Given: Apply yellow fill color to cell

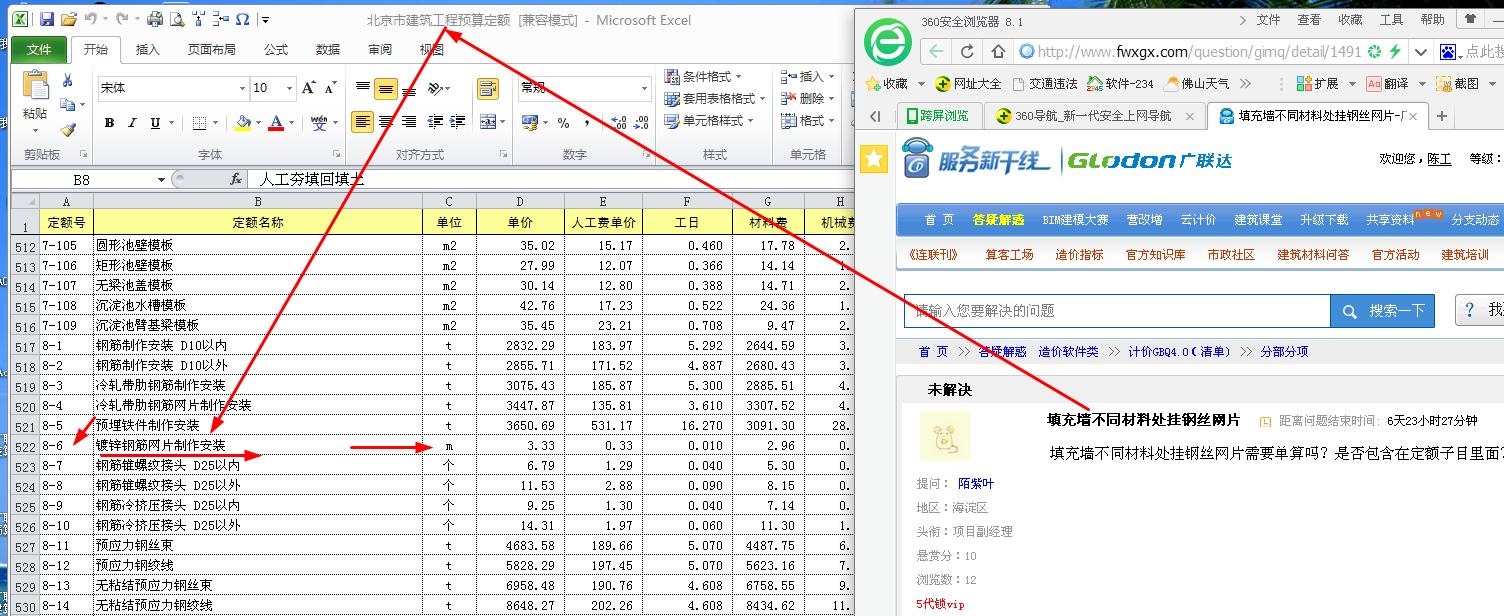Looking at the screenshot, I should click(x=243, y=122).
